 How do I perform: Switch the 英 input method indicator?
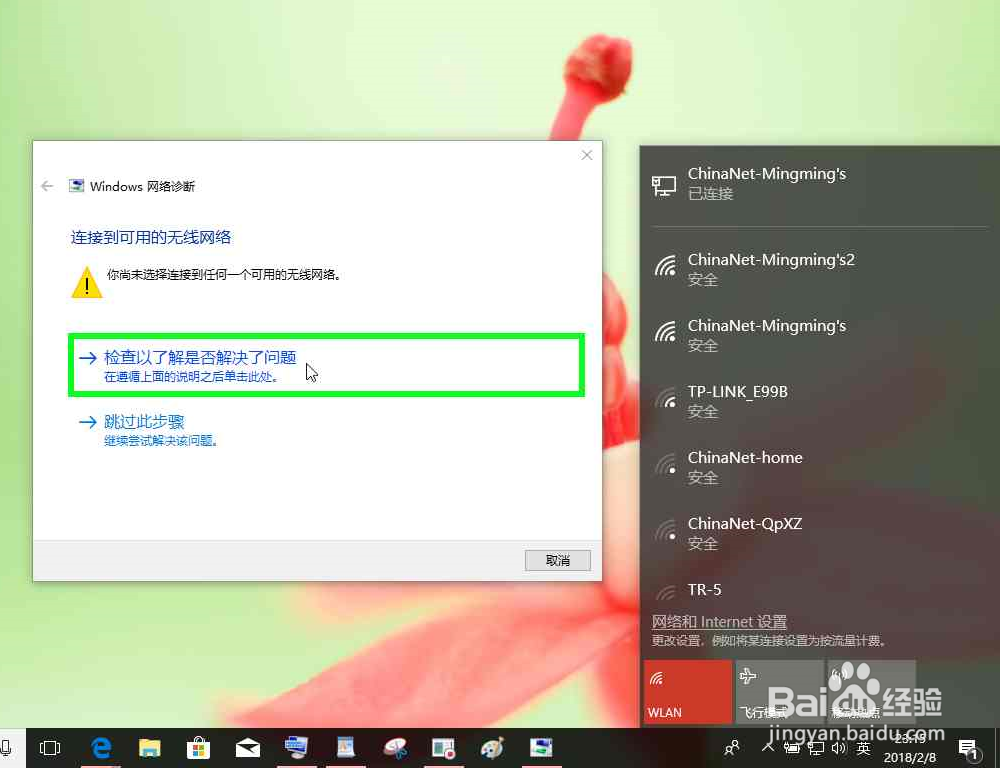point(864,748)
